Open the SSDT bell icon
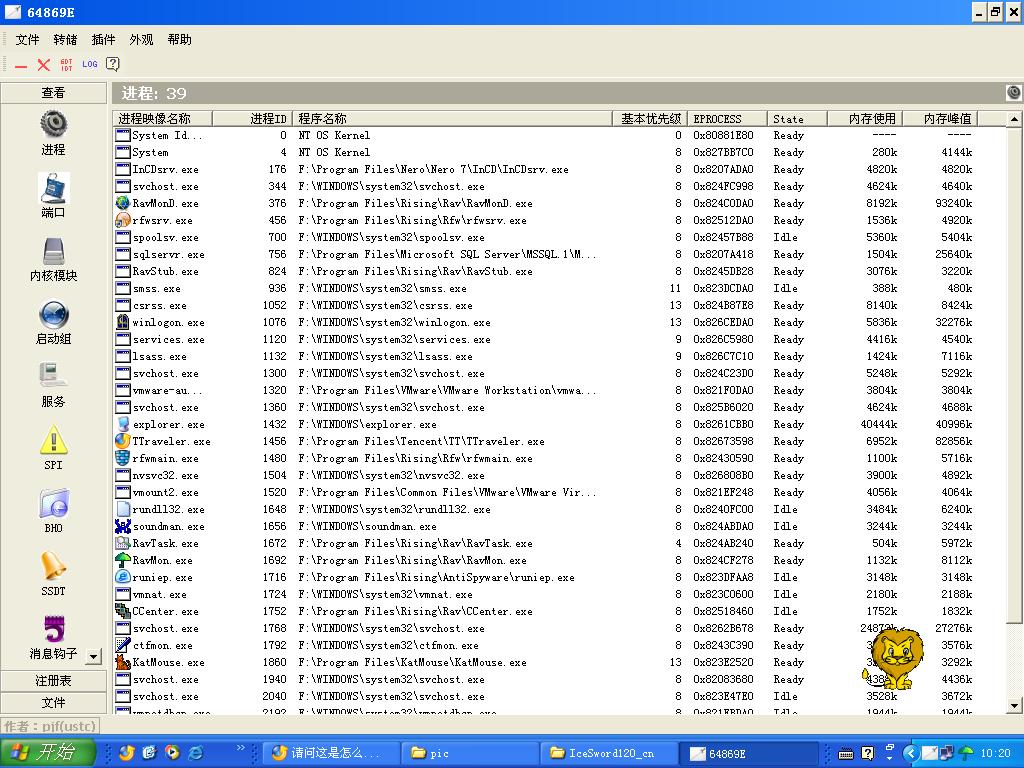Viewport: 1024px width, 768px height. [x=54, y=566]
